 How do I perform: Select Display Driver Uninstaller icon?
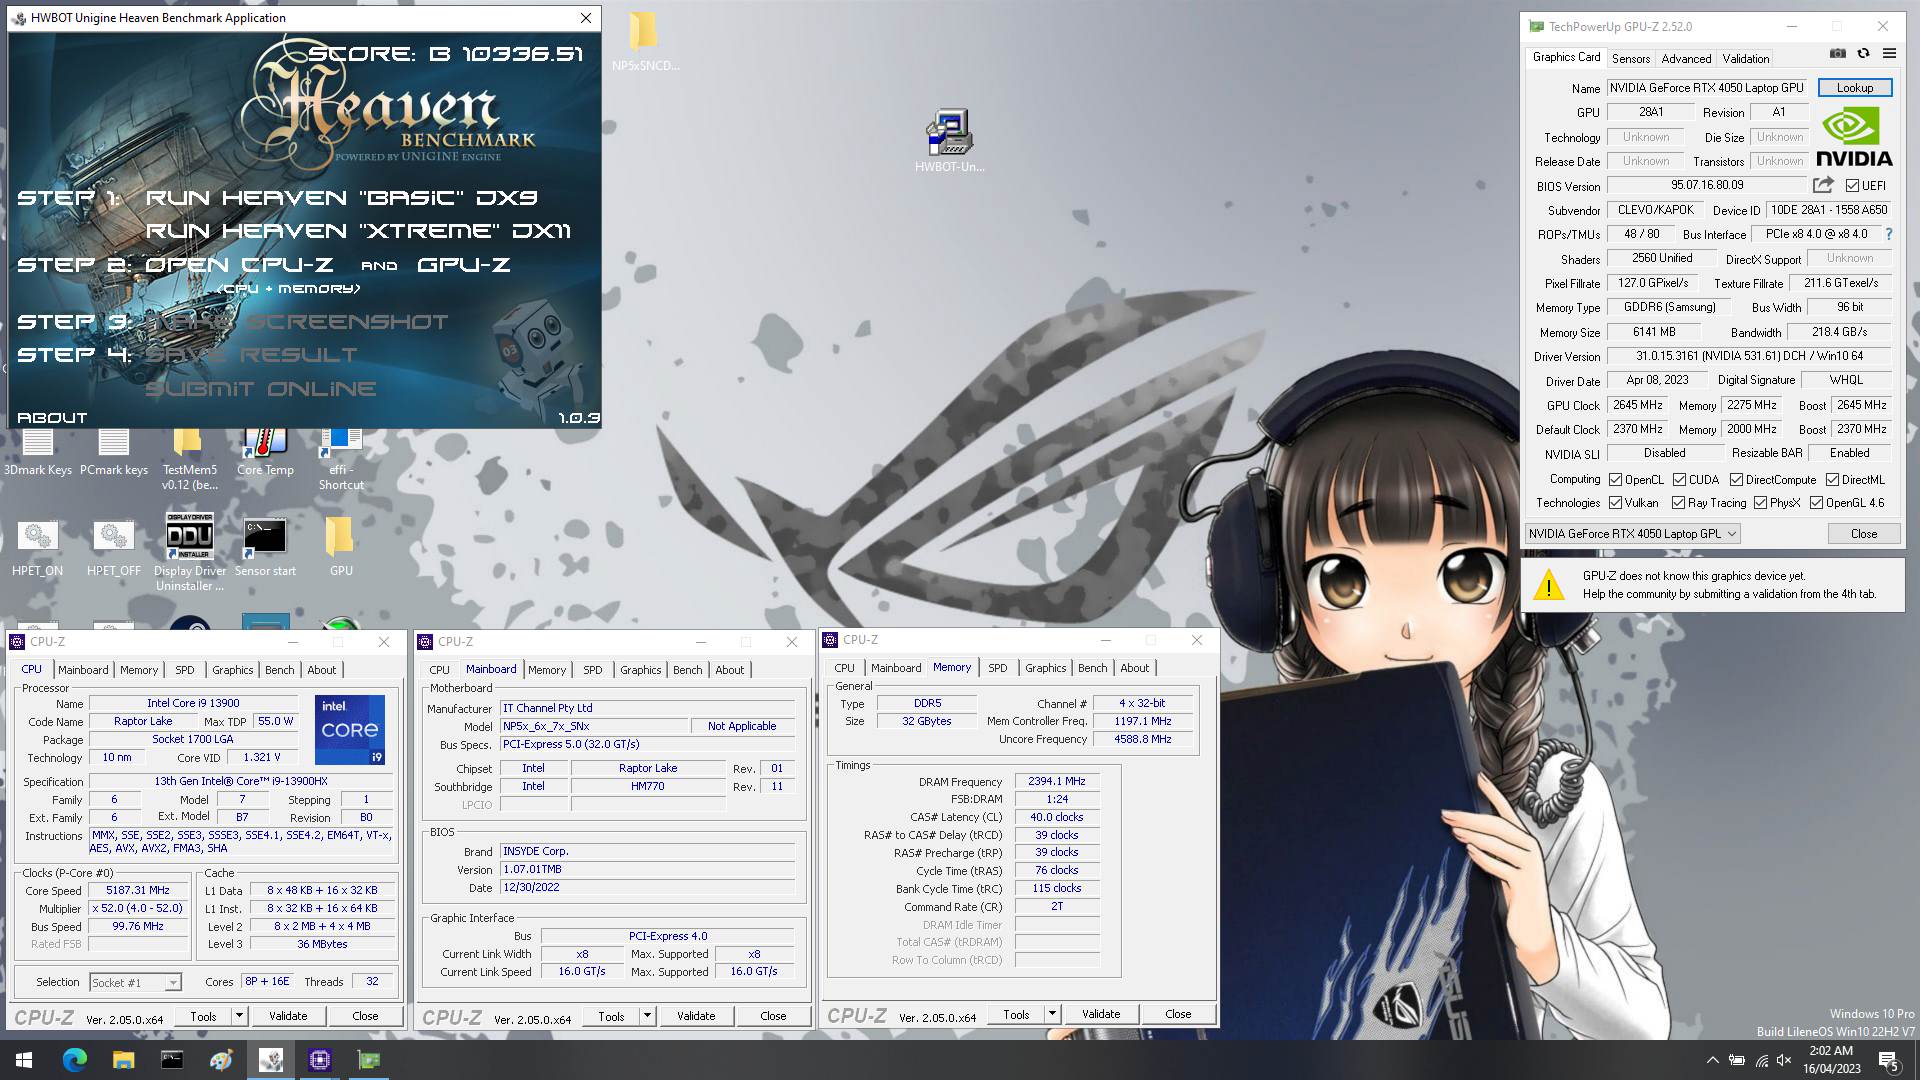point(189,552)
